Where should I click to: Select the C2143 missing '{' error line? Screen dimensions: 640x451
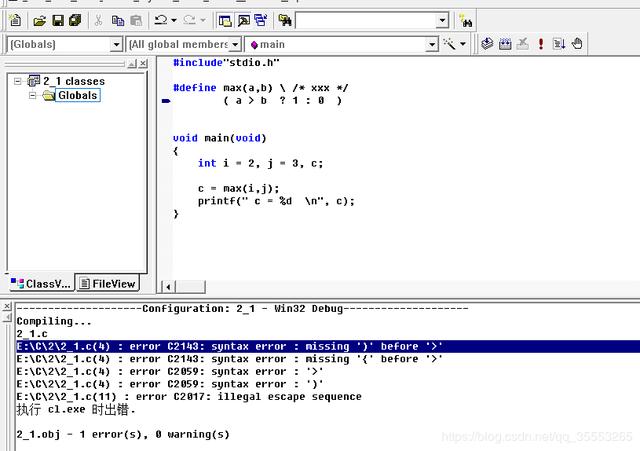click(x=229, y=359)
